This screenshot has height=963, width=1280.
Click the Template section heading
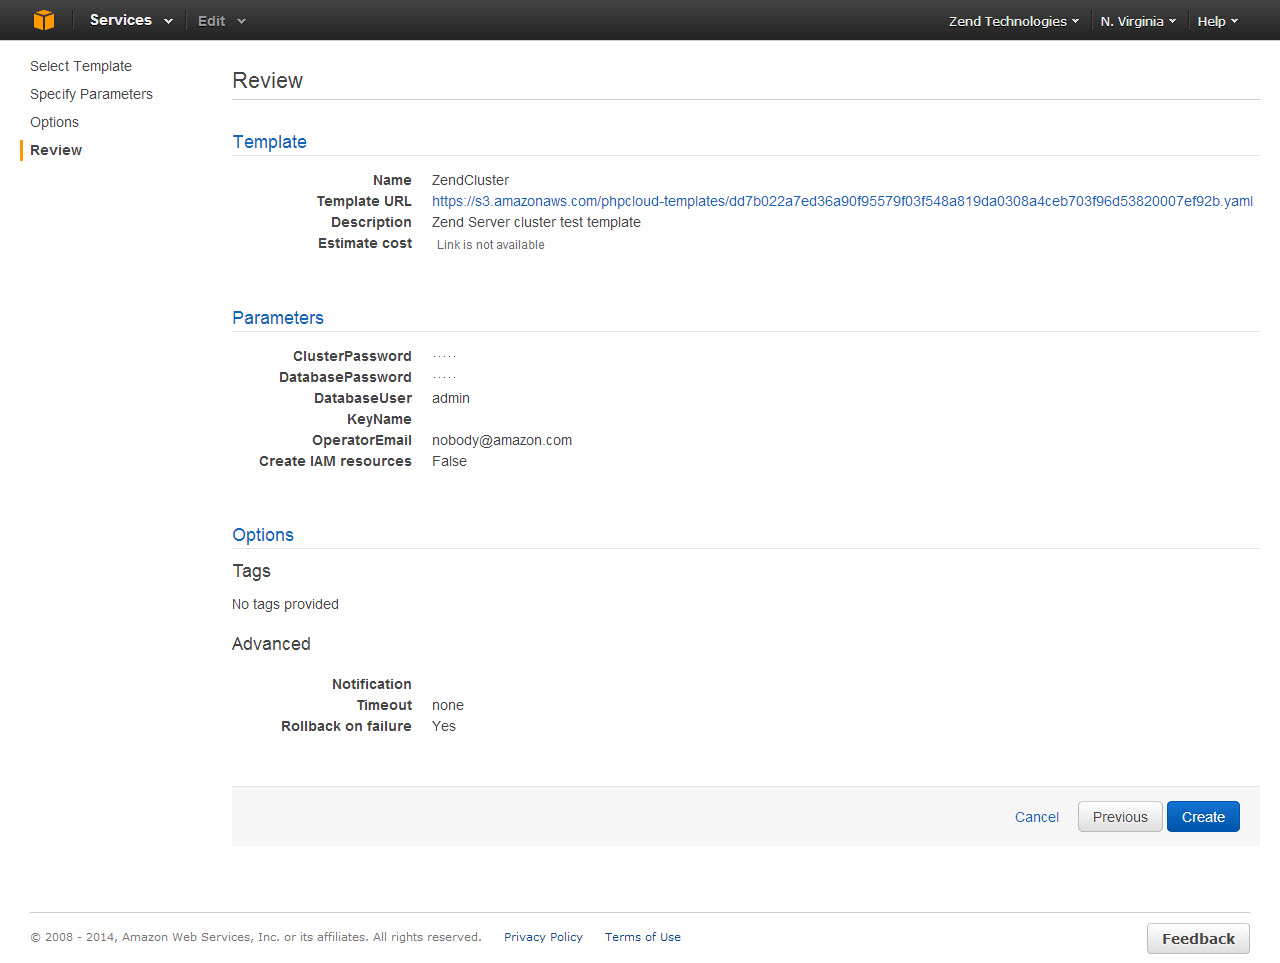269,142
